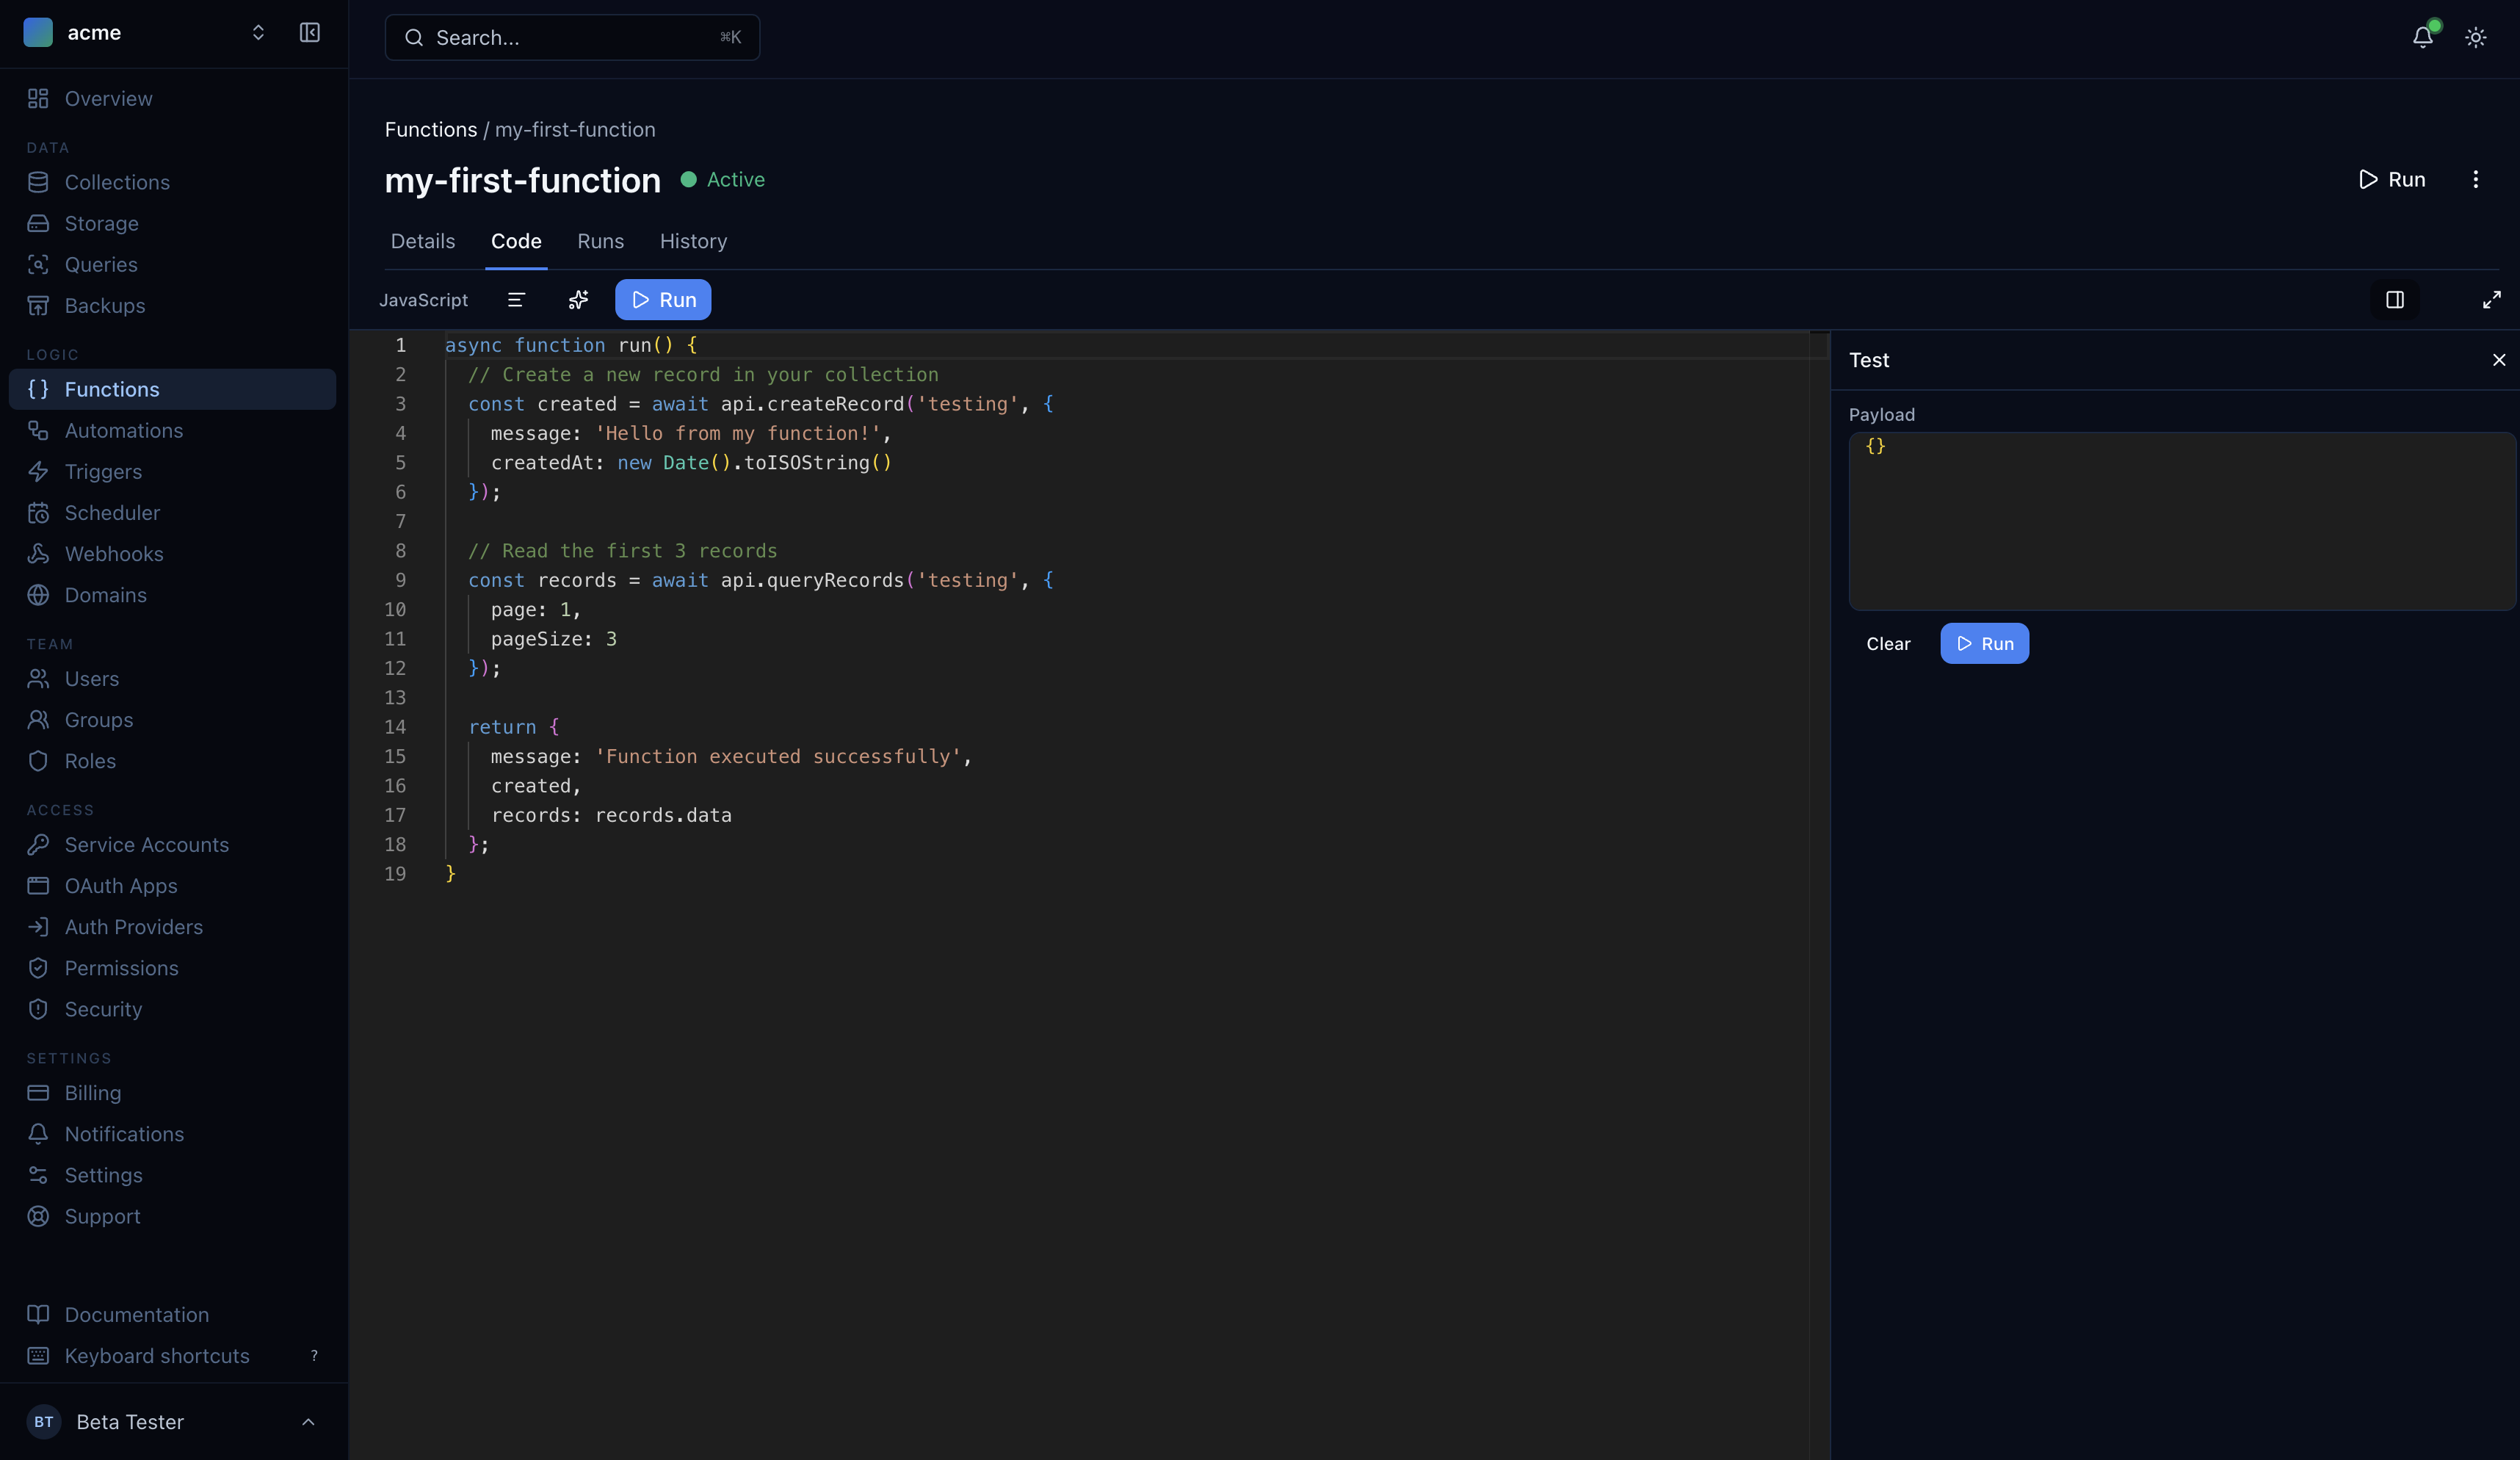Toggle the light theme with the sun icon
Screen dimensions: 2520x1460
tap(2475, 37)
